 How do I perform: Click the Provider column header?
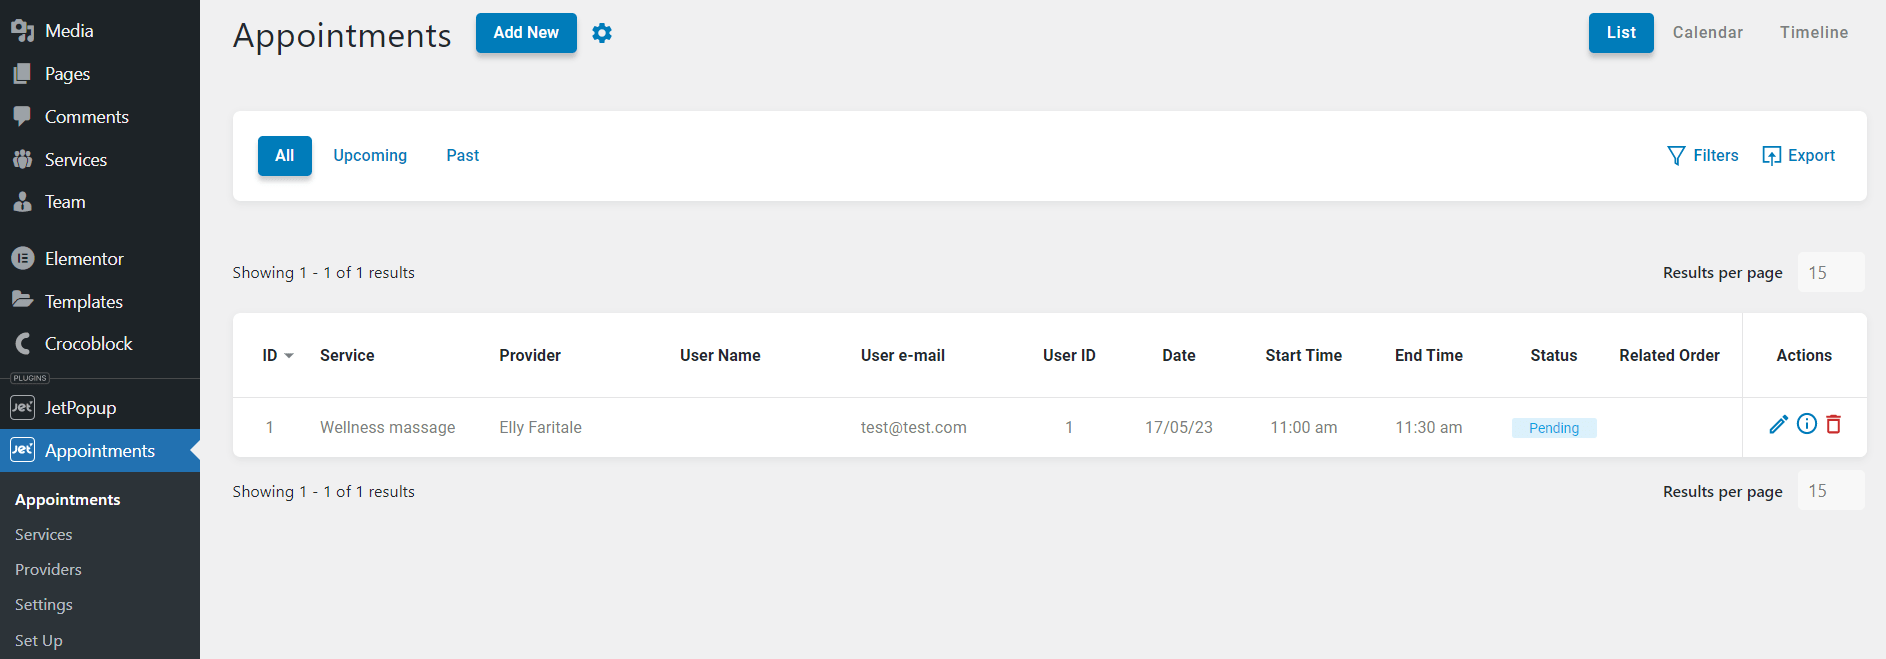click(x=530, y=356)
